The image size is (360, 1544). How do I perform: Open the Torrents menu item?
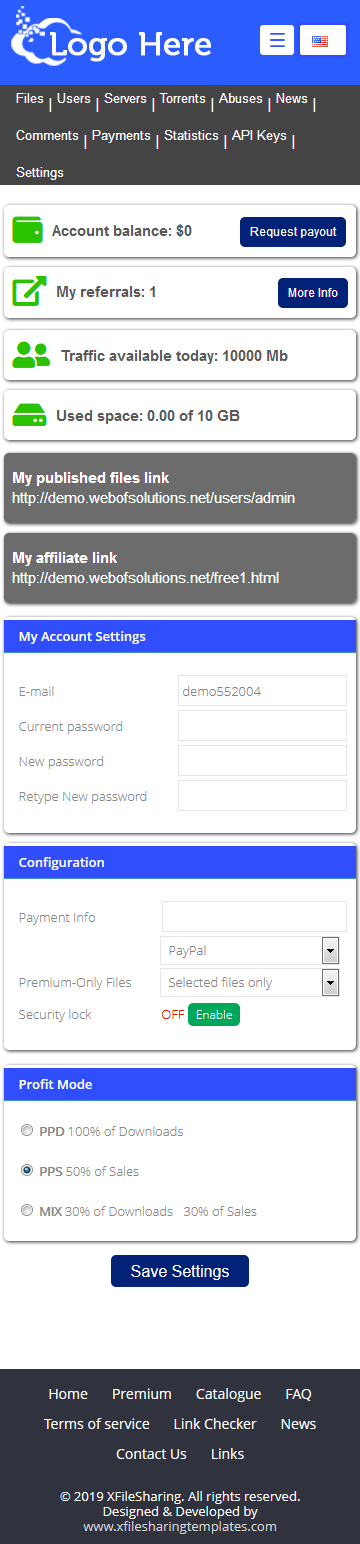coord(183,99)
